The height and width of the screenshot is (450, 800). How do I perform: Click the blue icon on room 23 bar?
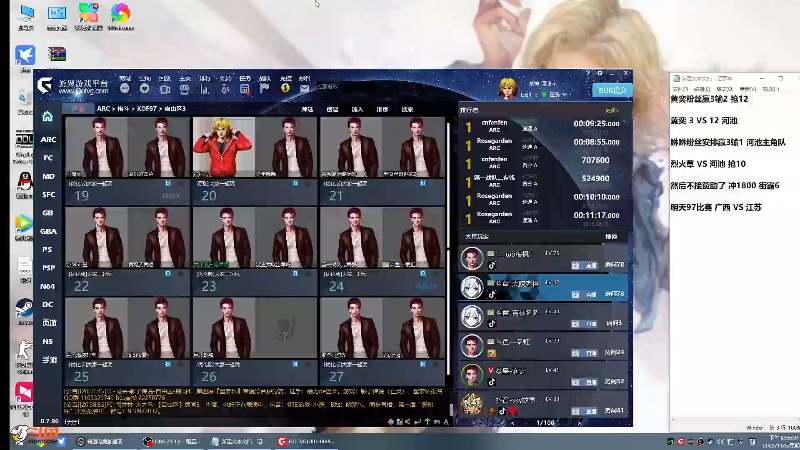click(x=295, y=274)
